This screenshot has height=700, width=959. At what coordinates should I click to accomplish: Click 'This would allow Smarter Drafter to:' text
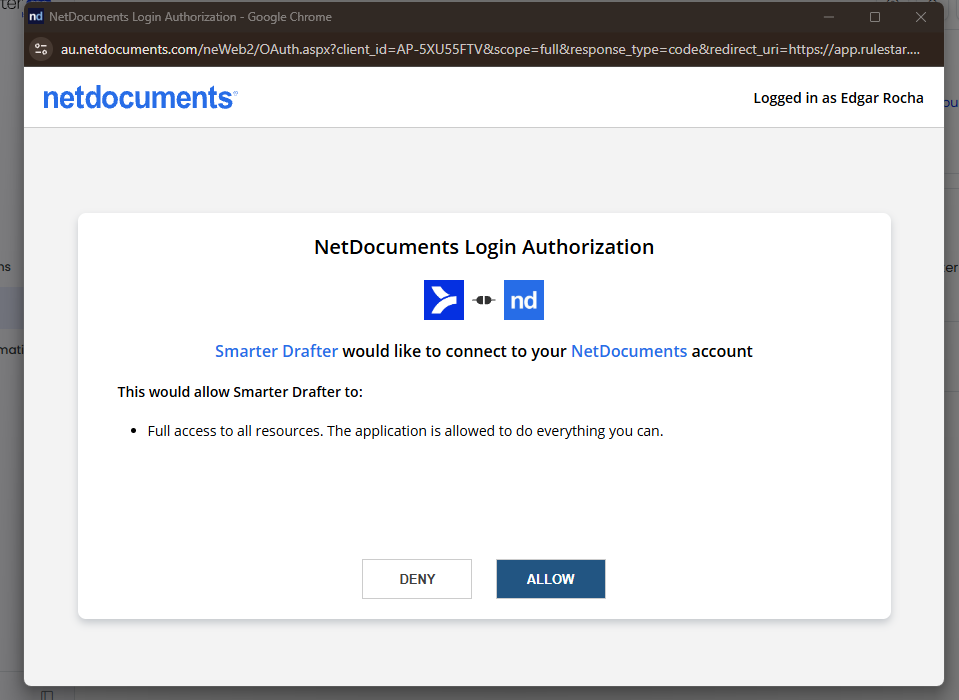pyautogui.click(x=240, y=392)
